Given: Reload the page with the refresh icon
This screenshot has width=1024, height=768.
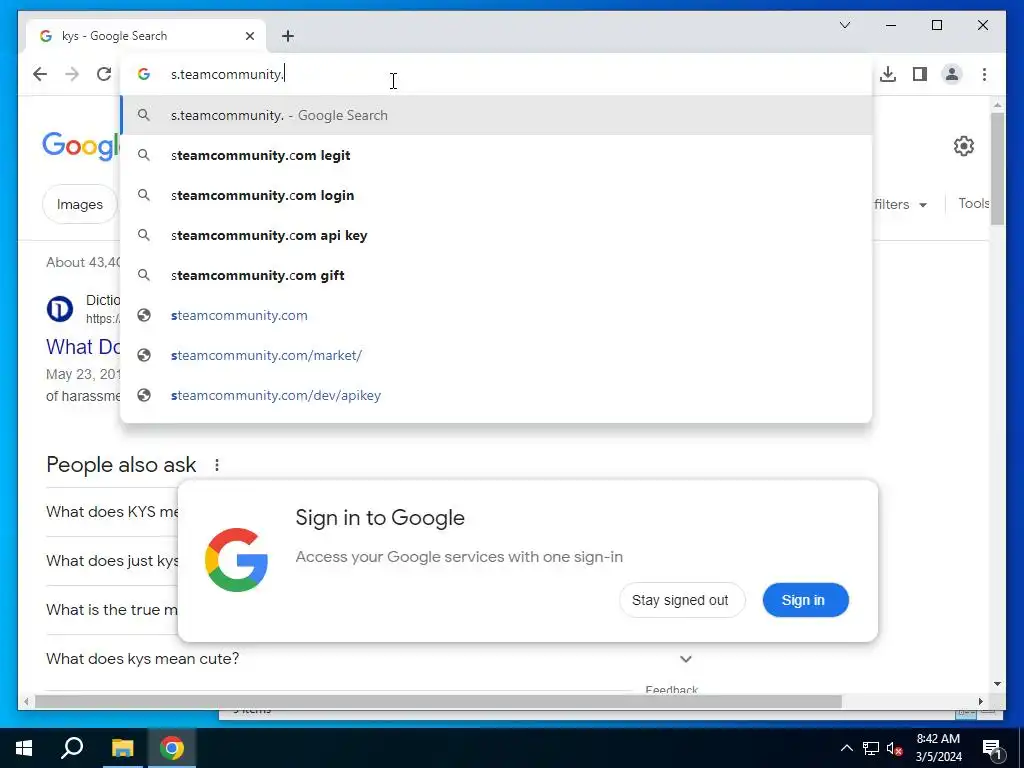Looking at the screenshot, I should (x=104, y=74).
